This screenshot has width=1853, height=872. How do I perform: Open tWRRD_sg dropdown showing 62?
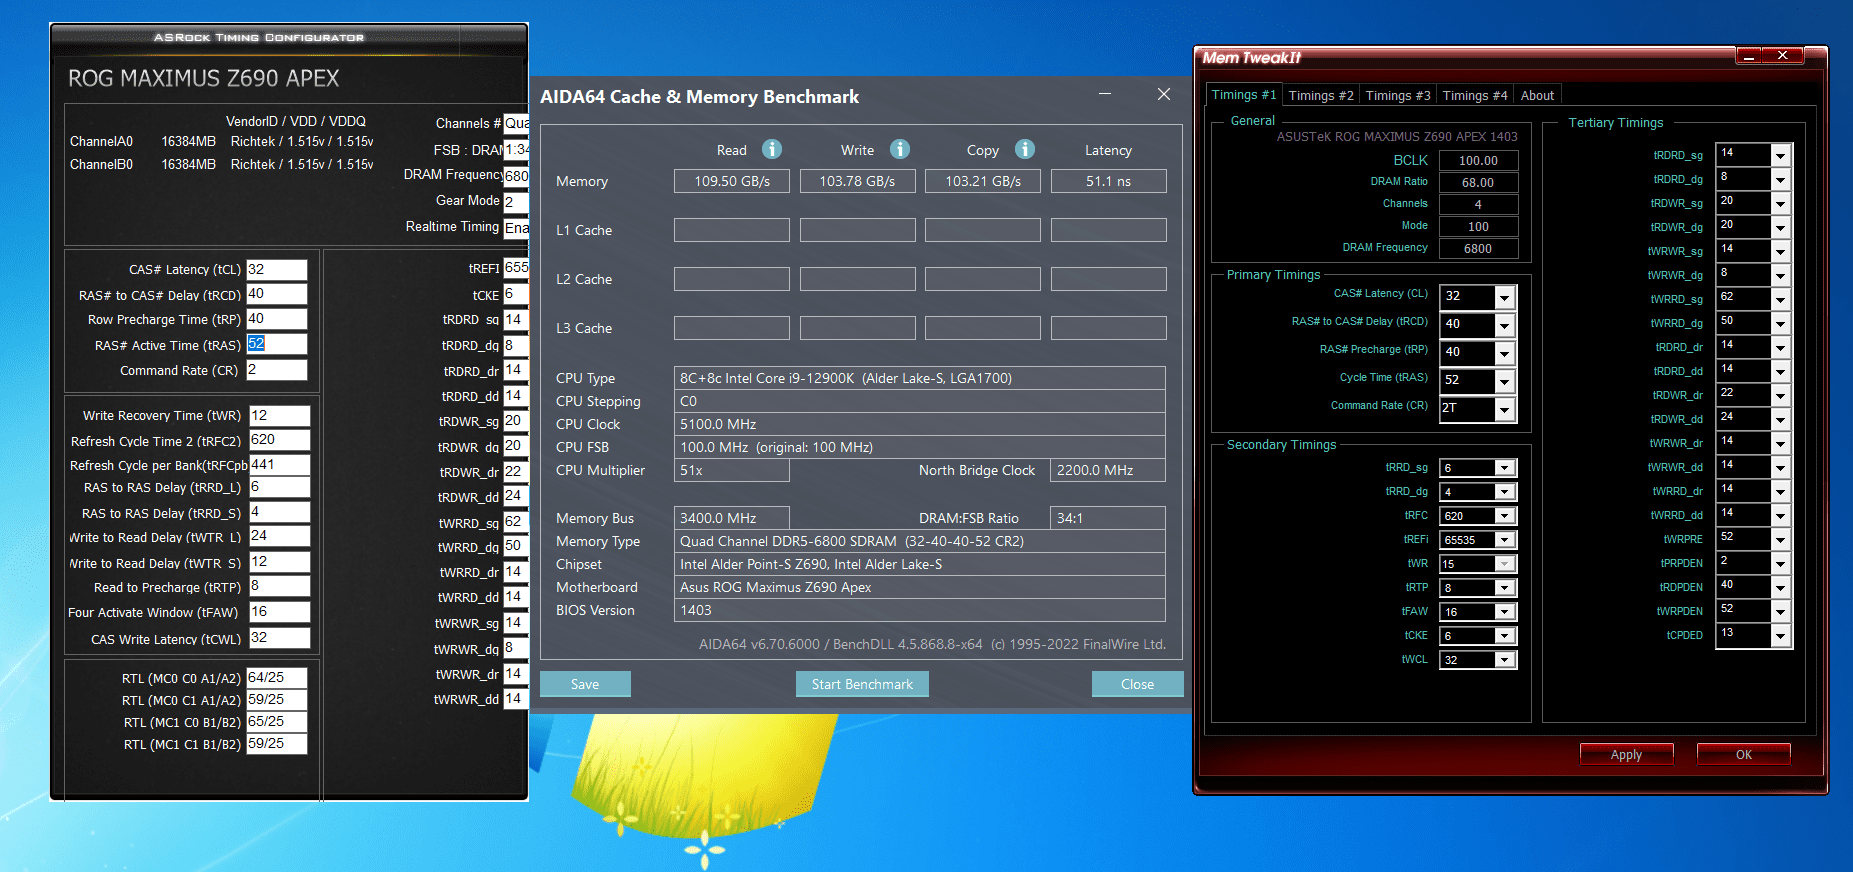(x=1780, y=300)
